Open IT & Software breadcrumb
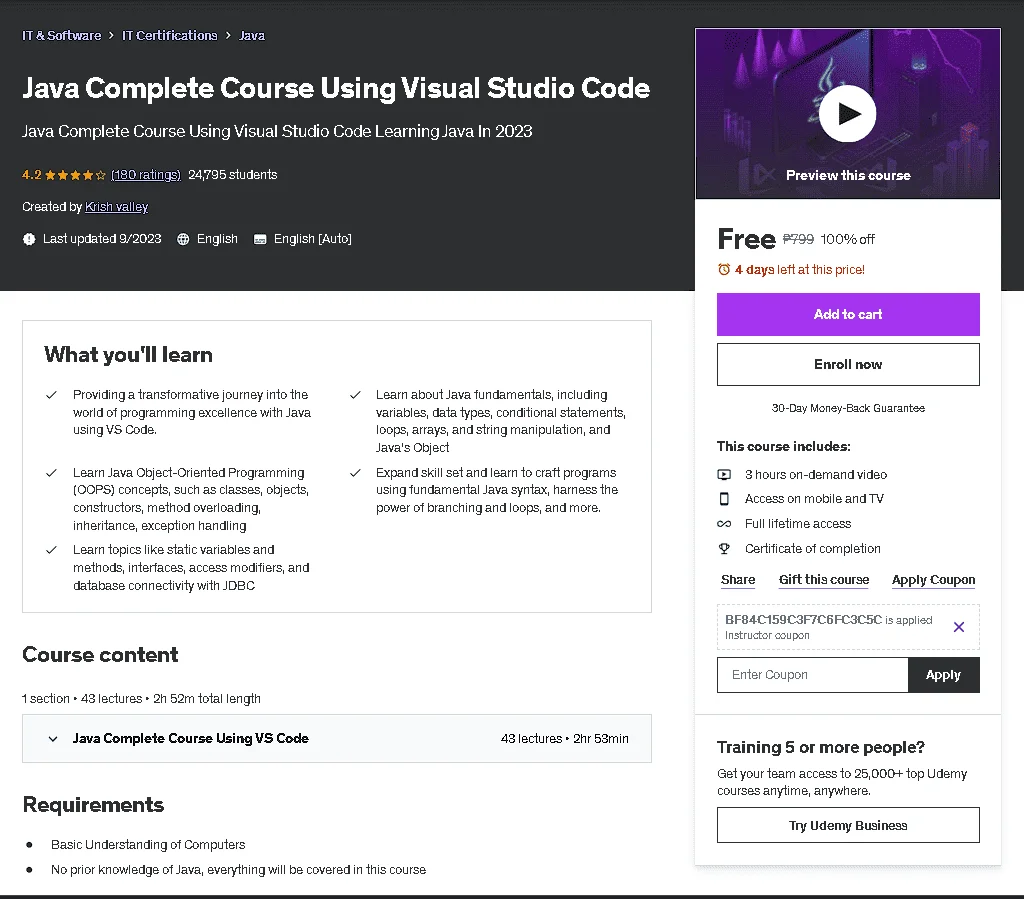Image resolution: width=1024 pixels, height=899 pixels. tap(61, 35)
